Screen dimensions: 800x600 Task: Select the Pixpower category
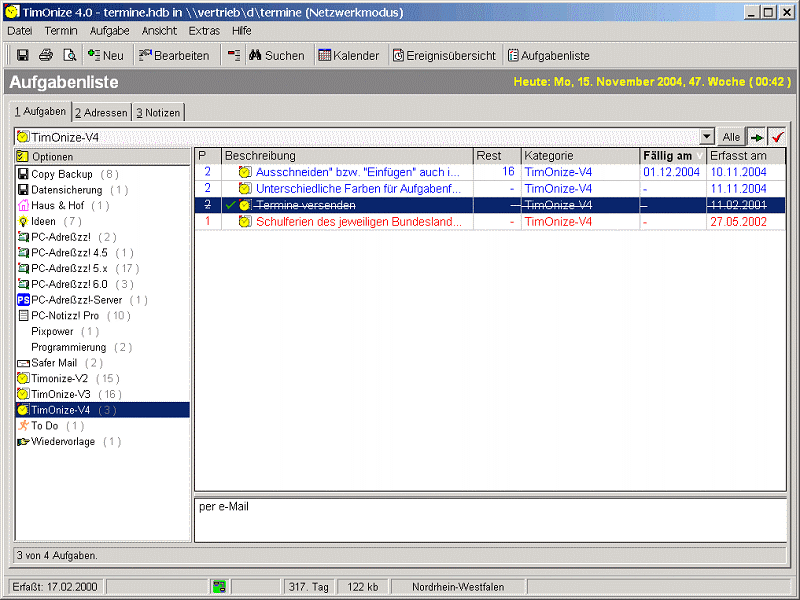coord(102,332)
